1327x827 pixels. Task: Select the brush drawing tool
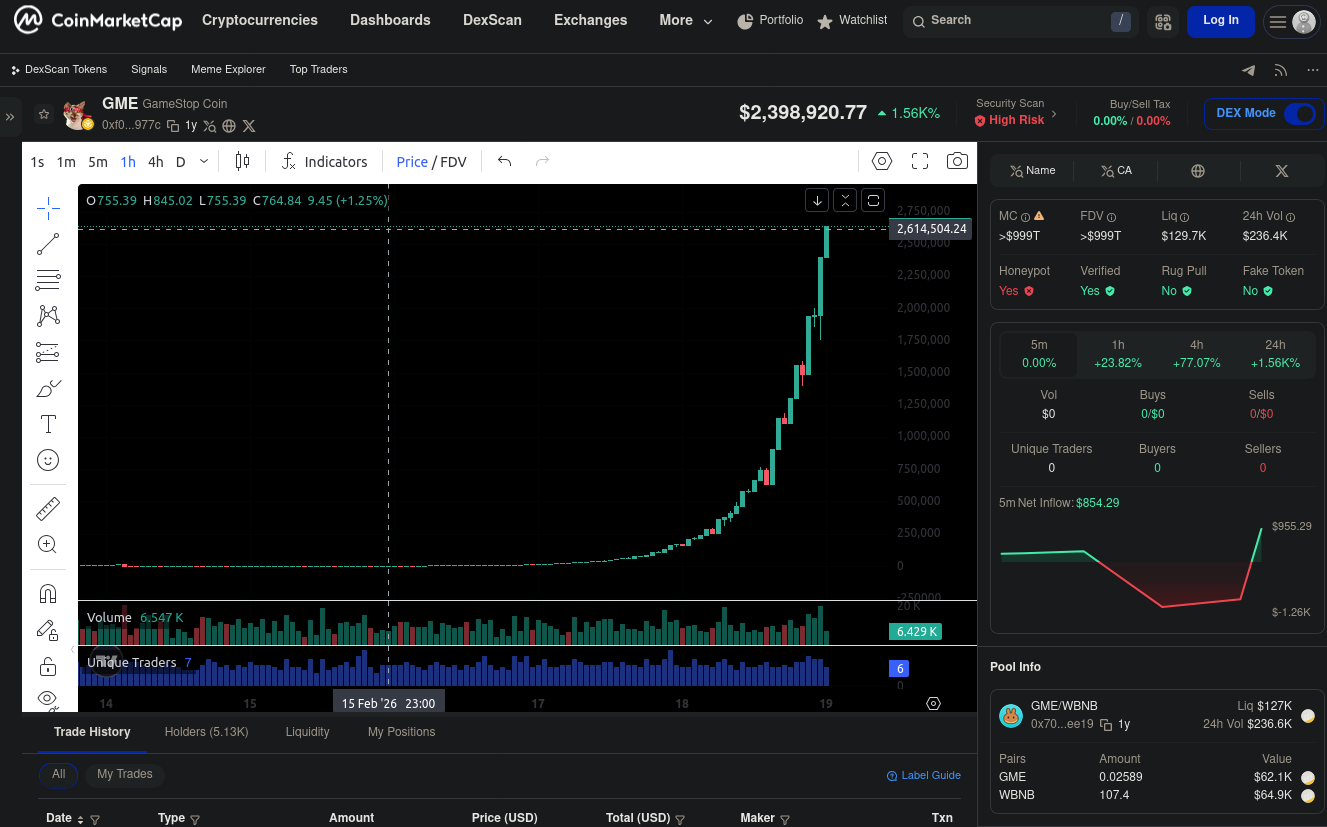tap(48, 388)
